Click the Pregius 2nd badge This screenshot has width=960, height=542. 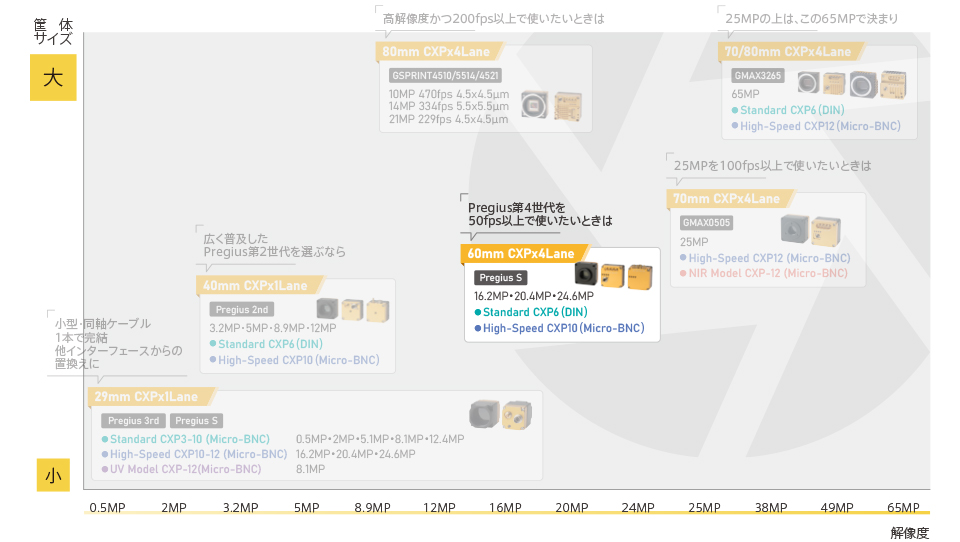click(x=243, y=310)
